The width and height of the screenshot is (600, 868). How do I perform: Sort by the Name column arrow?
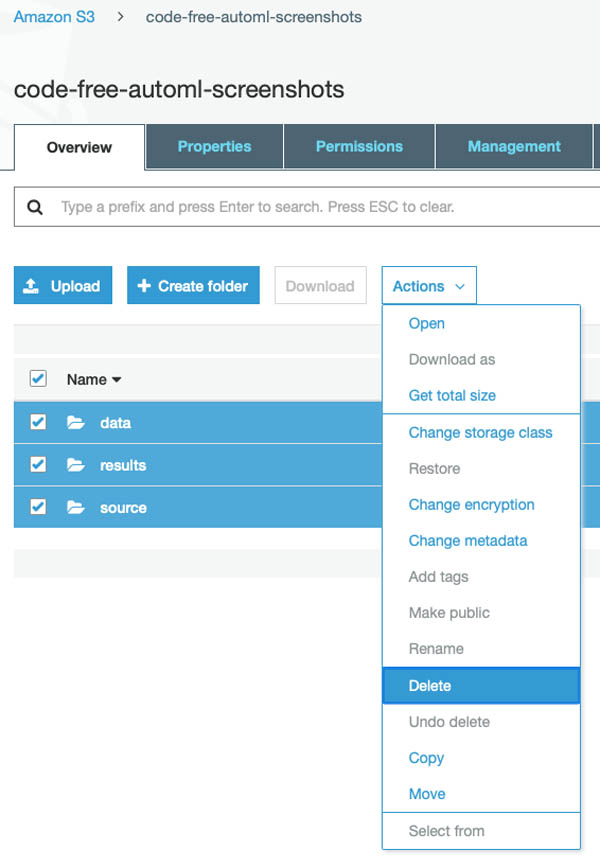point(116,380)
